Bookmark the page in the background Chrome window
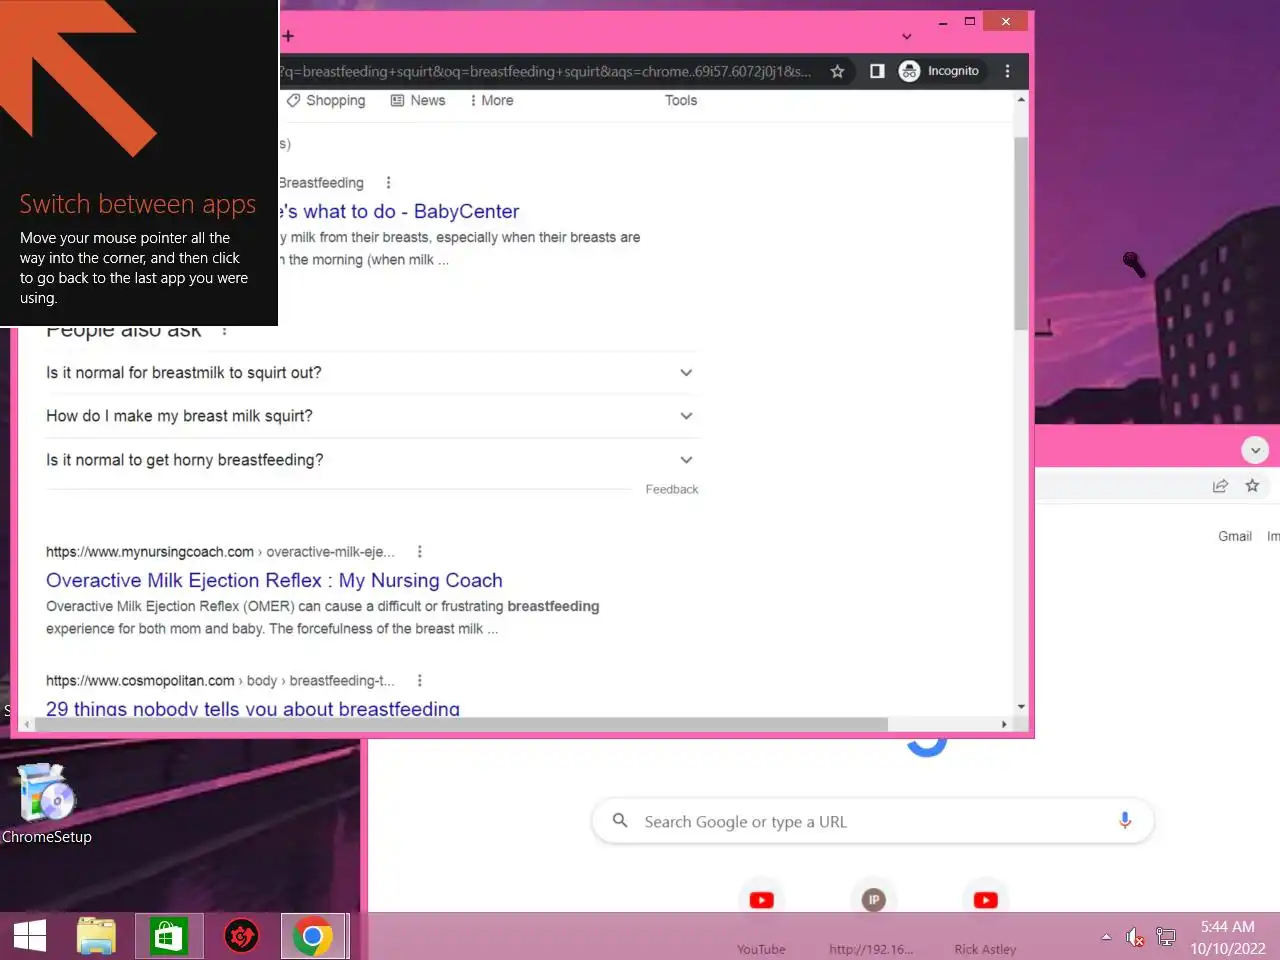Image resolution: width=1280 pixels, height=960 pixels. tap(1252, 486)
